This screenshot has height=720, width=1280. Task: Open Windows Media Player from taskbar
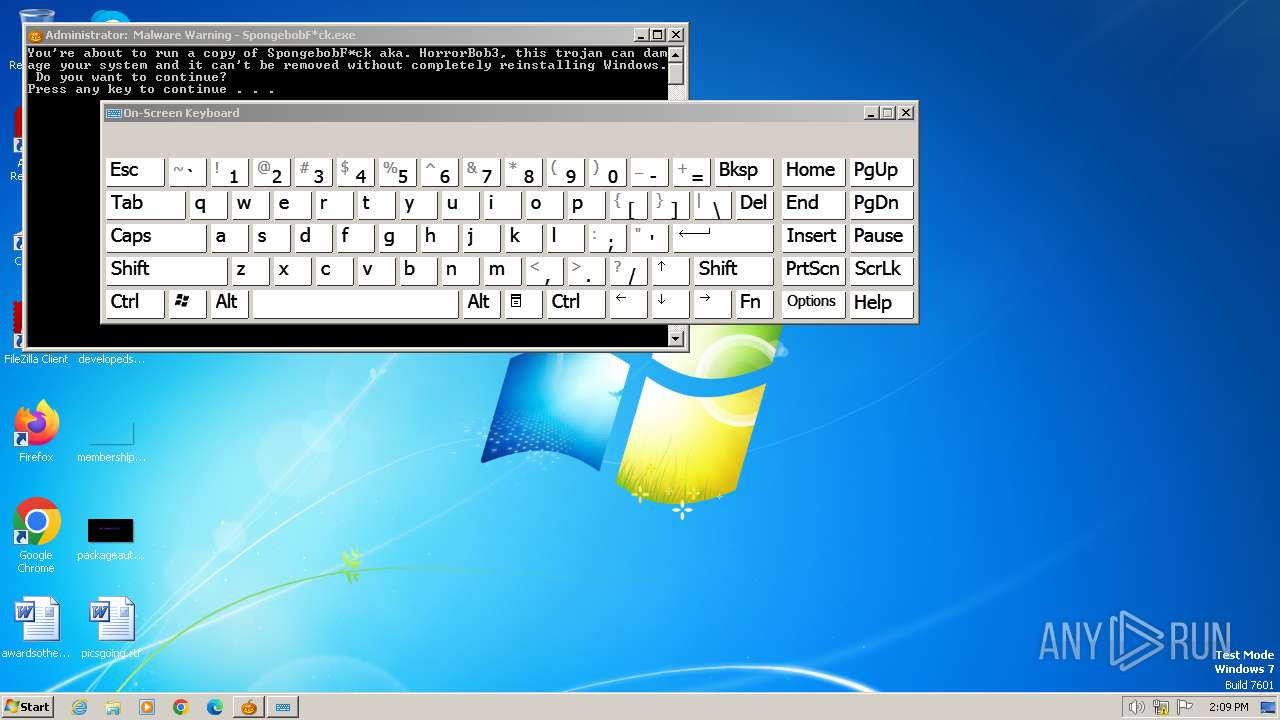pos(147,707)
